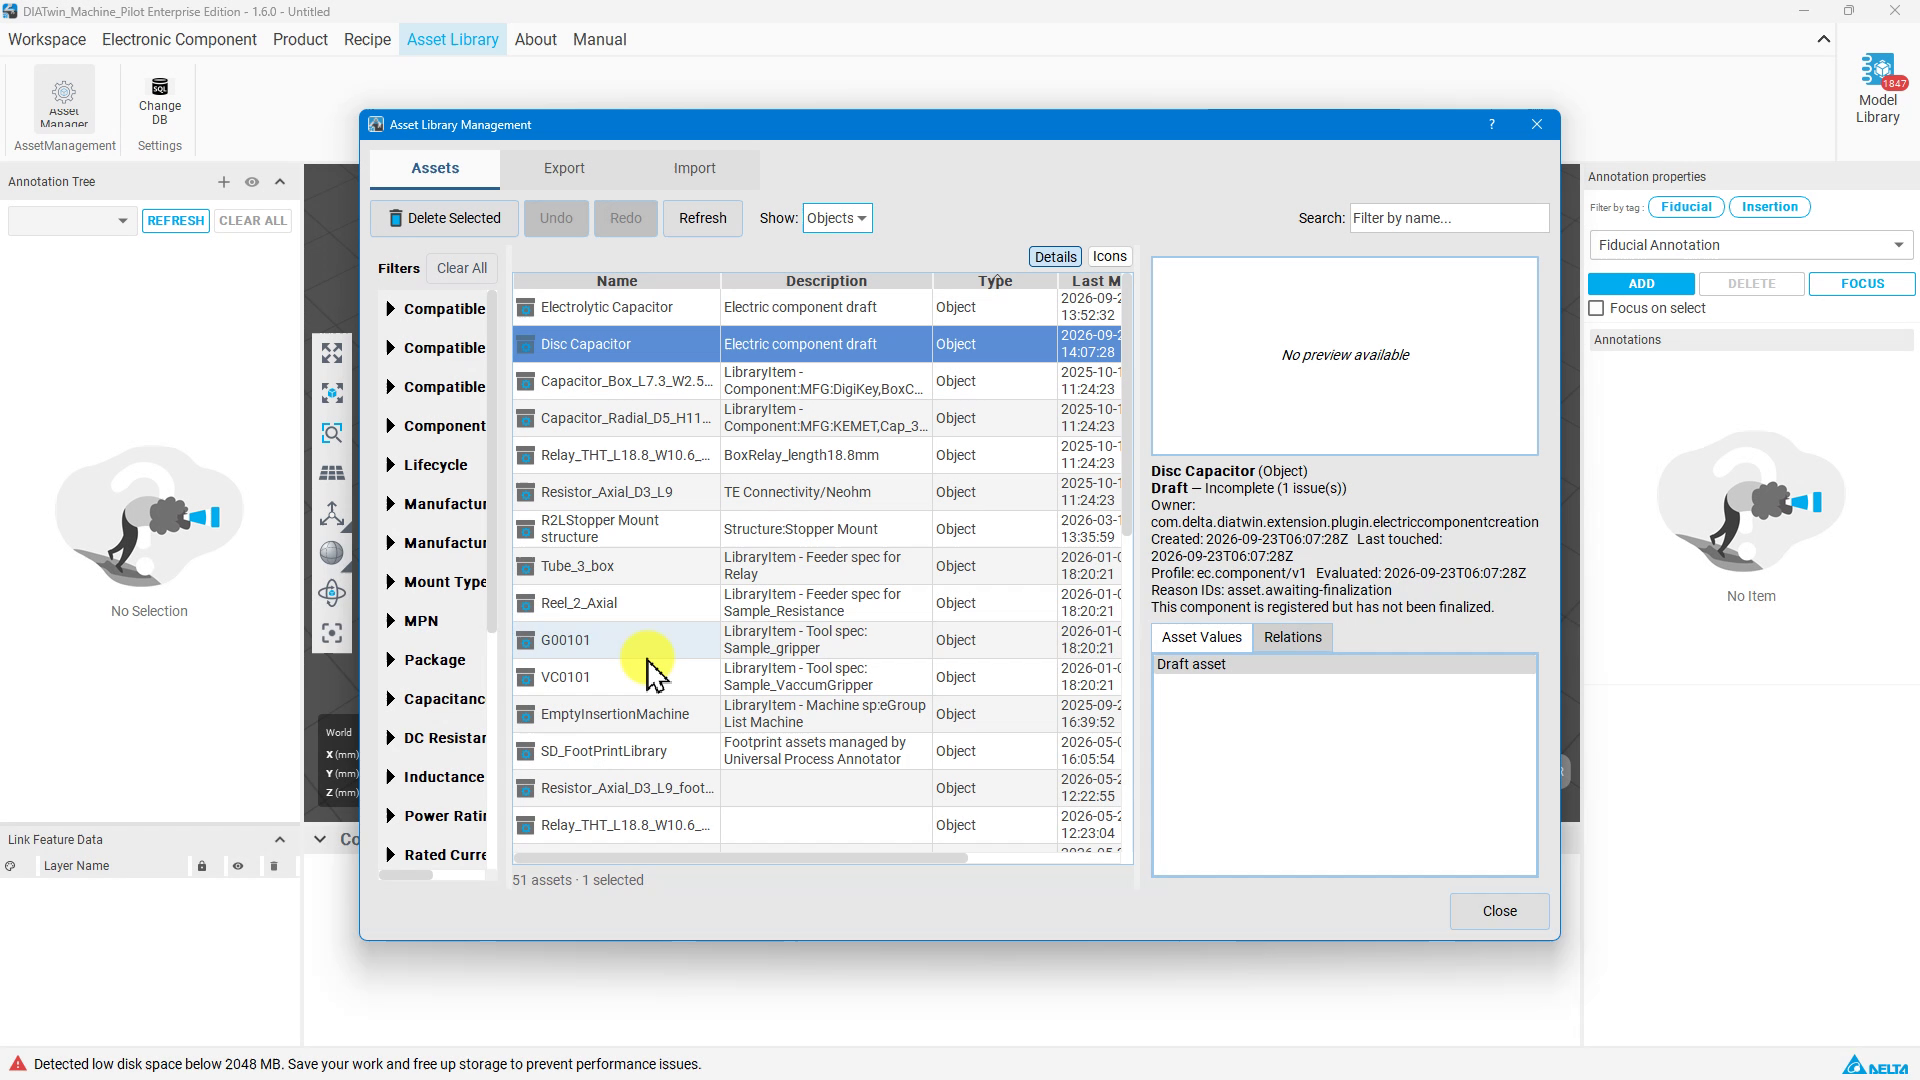The width and height of the screenshot is (1920, 1080).
Task: Click Clear All filters button
Action: 462,269
